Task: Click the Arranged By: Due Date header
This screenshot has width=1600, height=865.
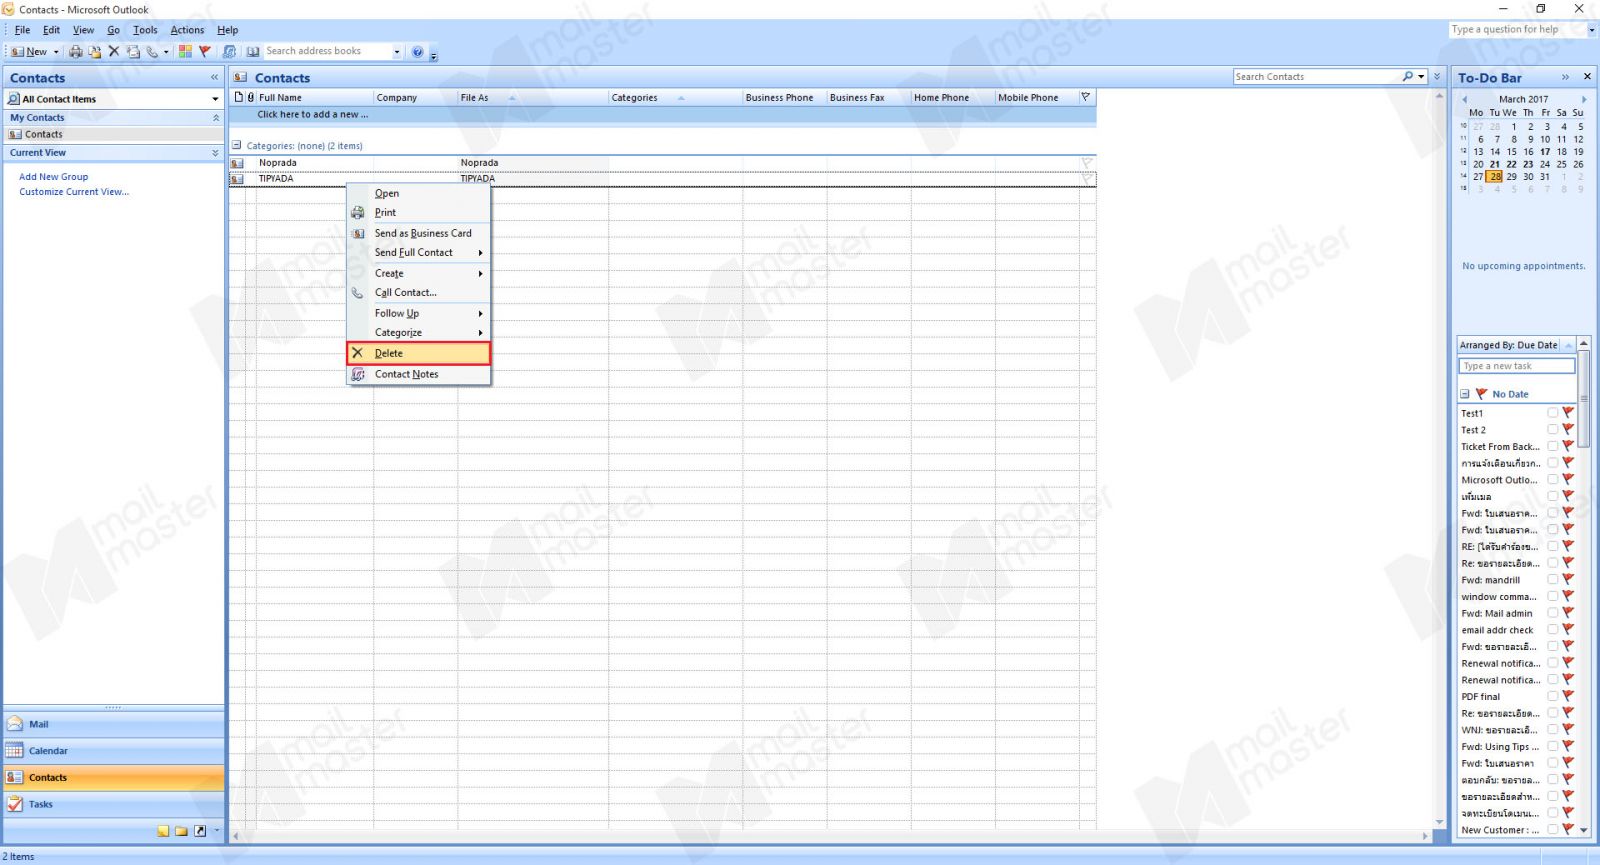Action: click(1509, 345)
